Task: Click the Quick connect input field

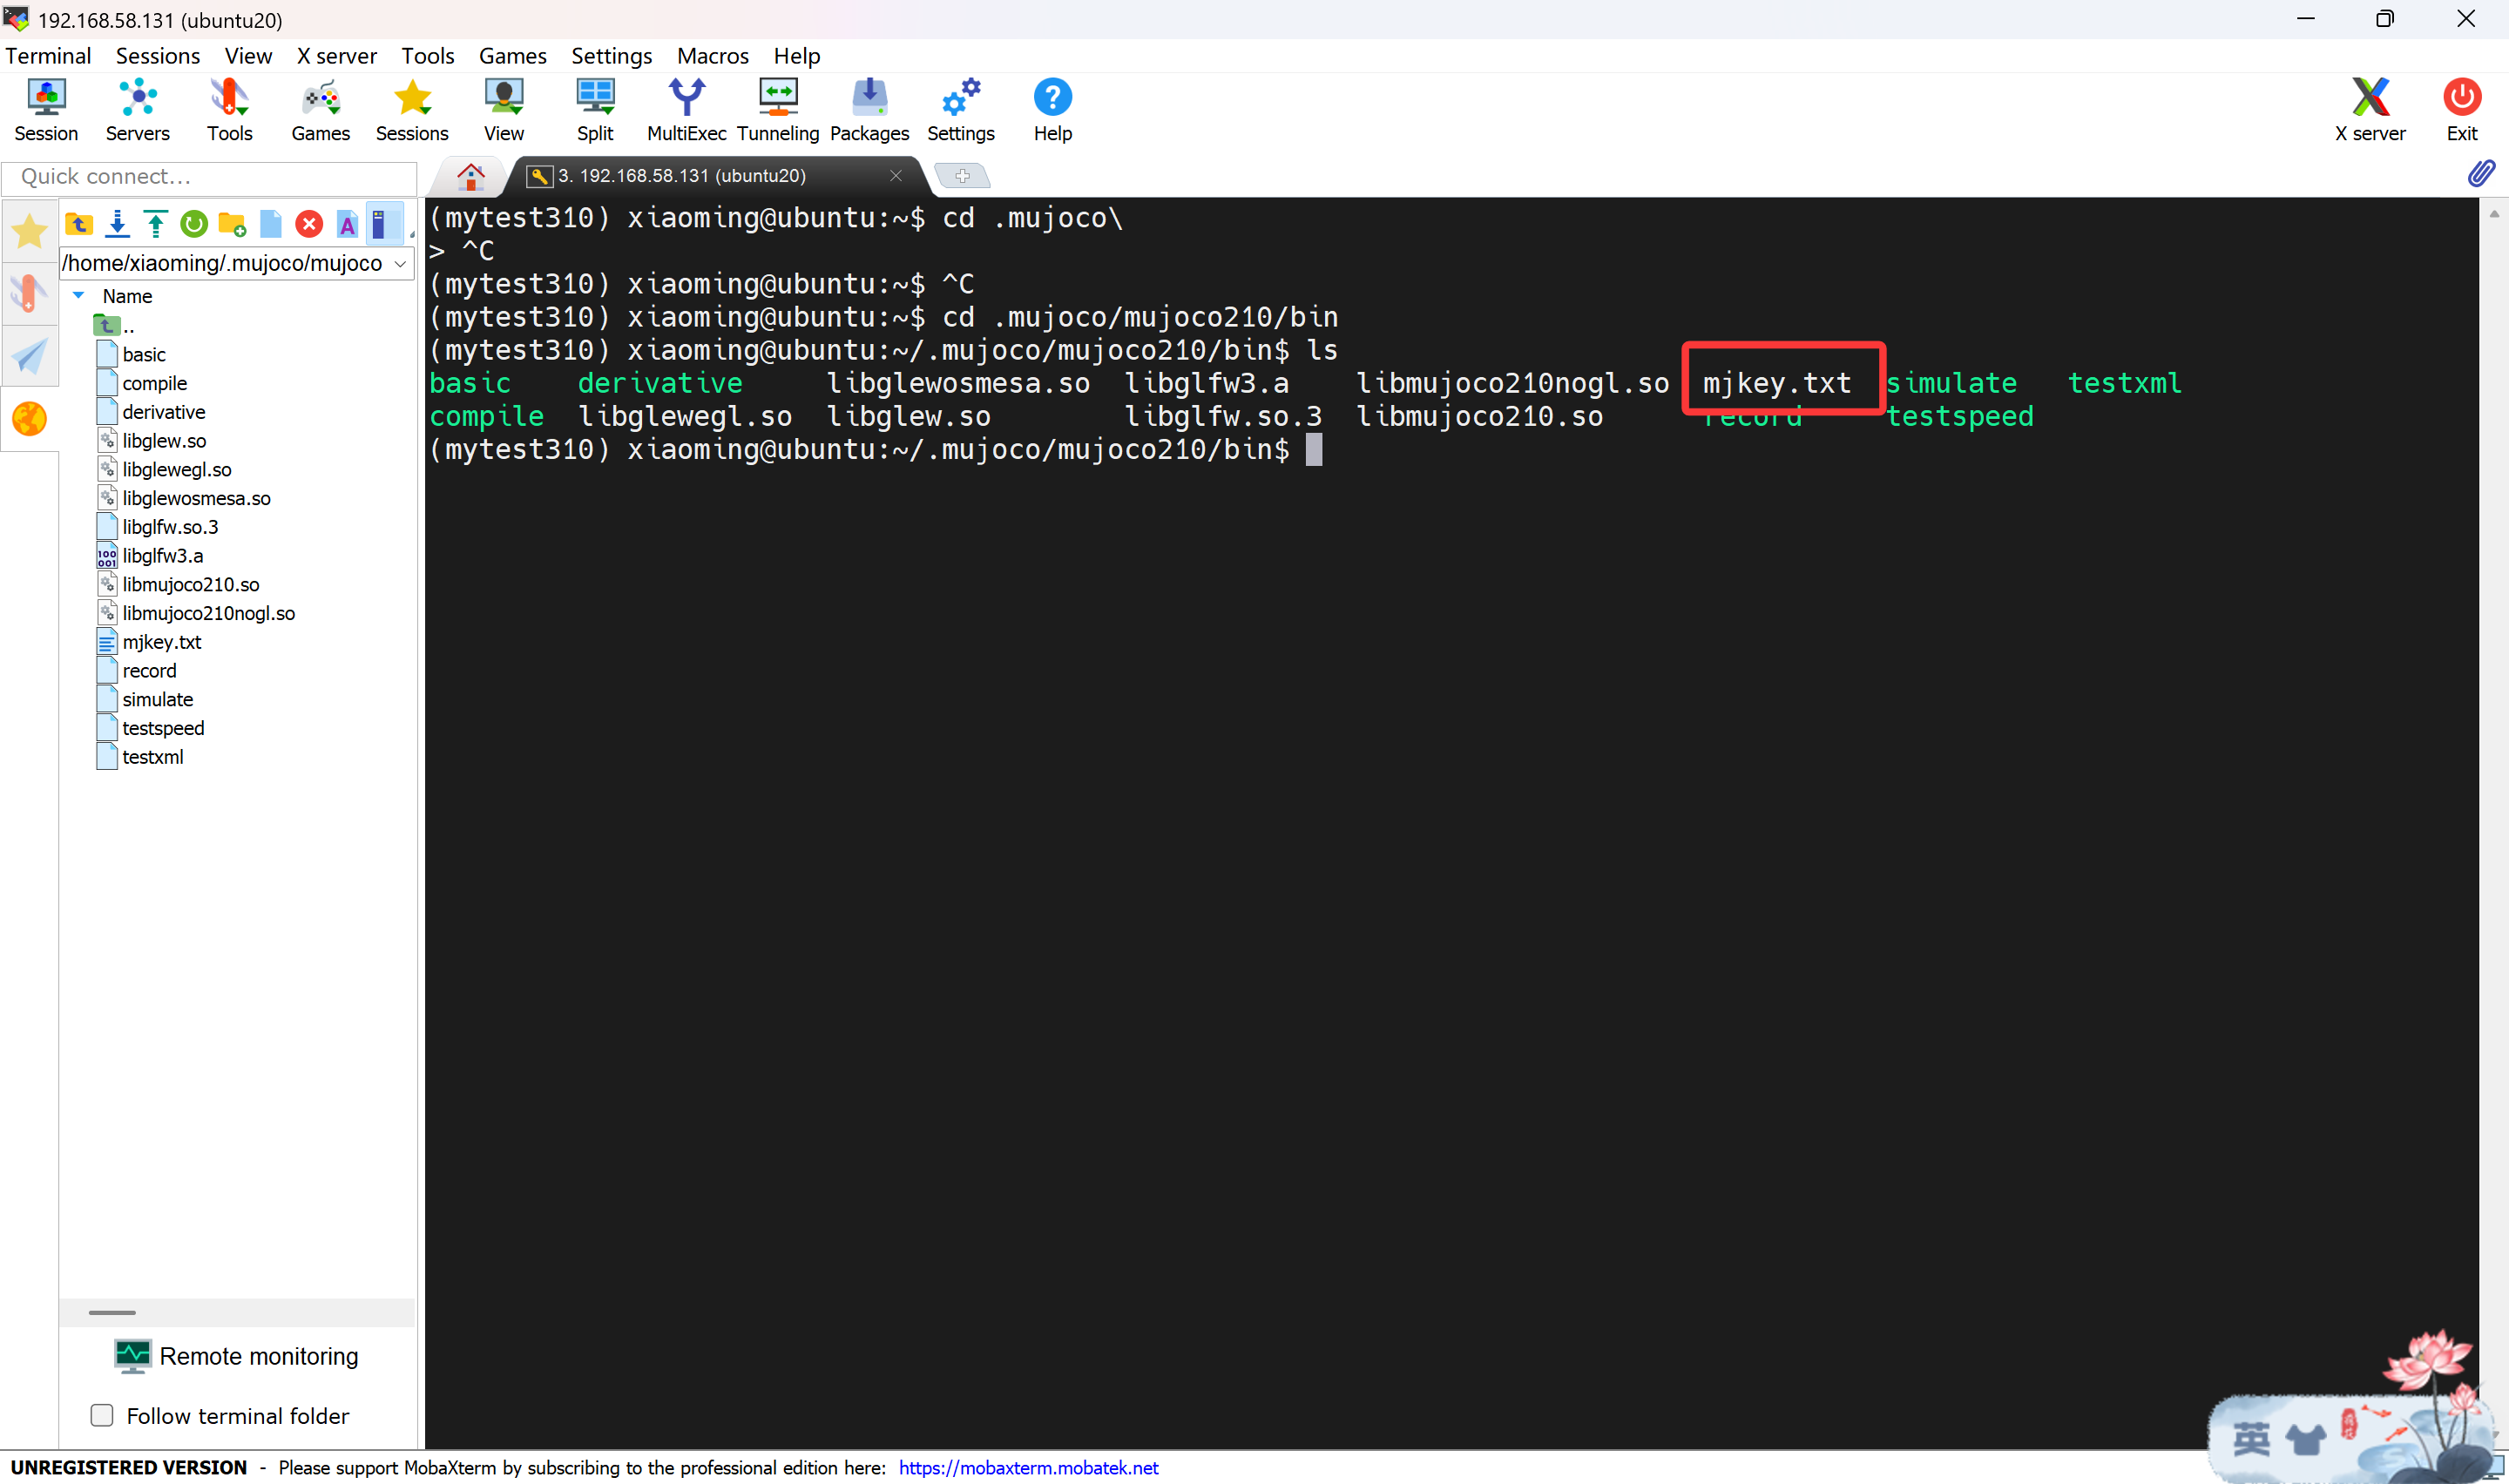Action: 210,177
